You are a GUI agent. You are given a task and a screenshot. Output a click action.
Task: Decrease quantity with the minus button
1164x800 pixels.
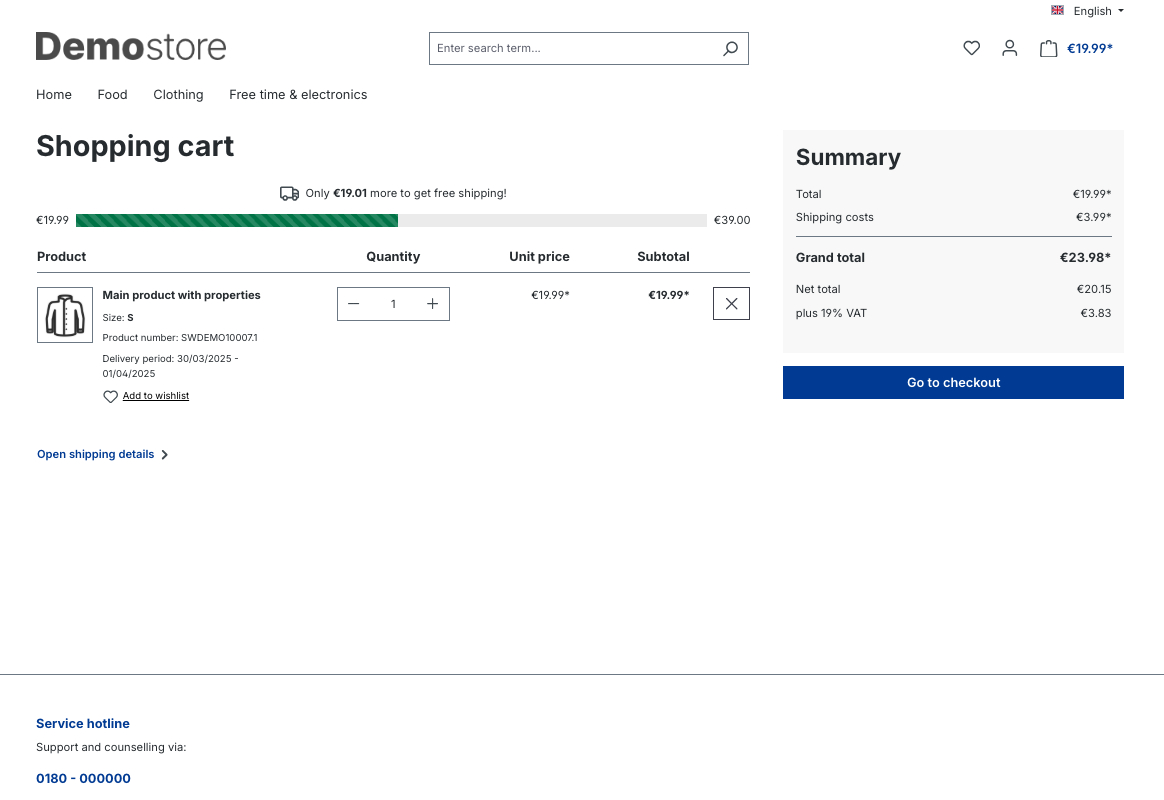tap(353, 304)
